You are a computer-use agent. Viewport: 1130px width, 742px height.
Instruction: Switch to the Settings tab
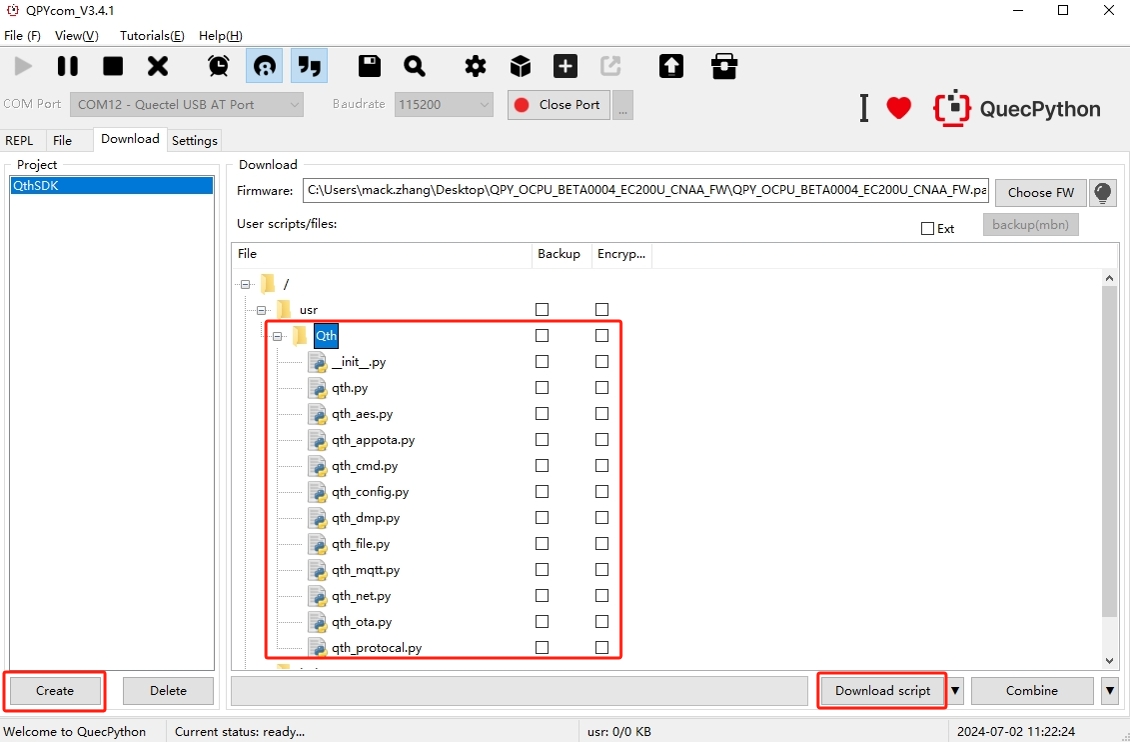(x=195, y=140)
